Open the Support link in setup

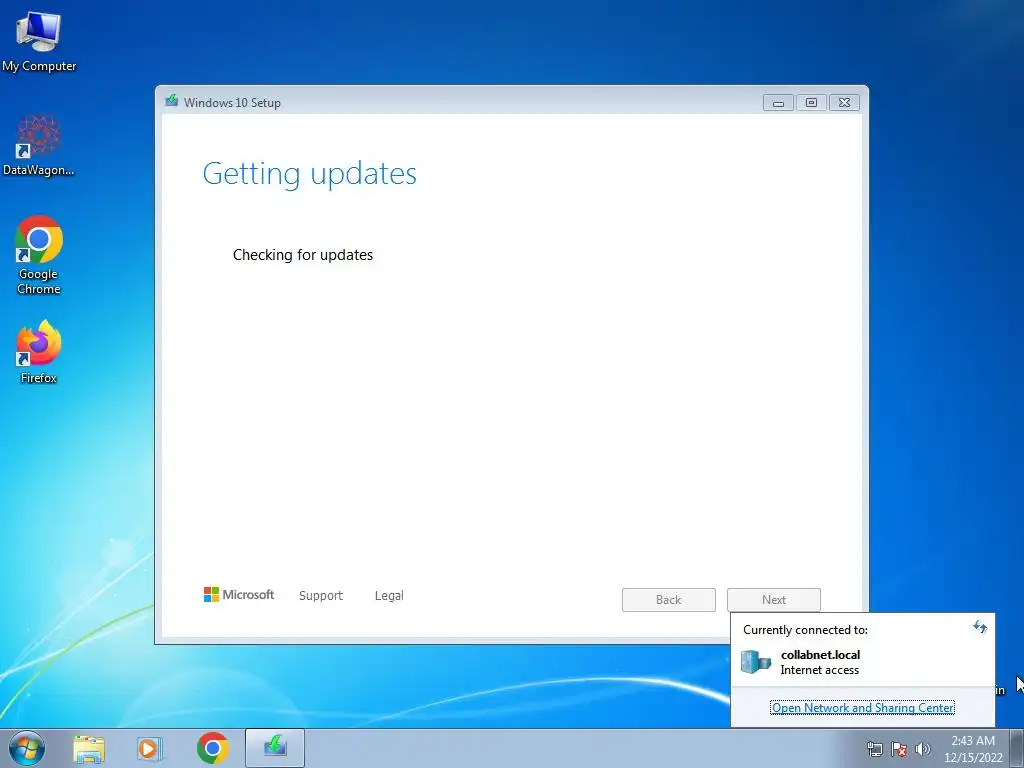click(321, 596)
